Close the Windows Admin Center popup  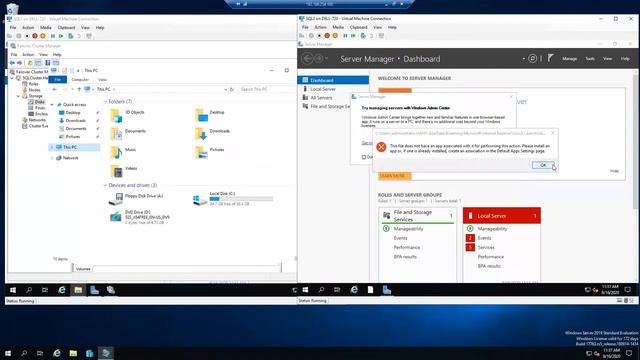pyautogui.click(x=511, y=97)
